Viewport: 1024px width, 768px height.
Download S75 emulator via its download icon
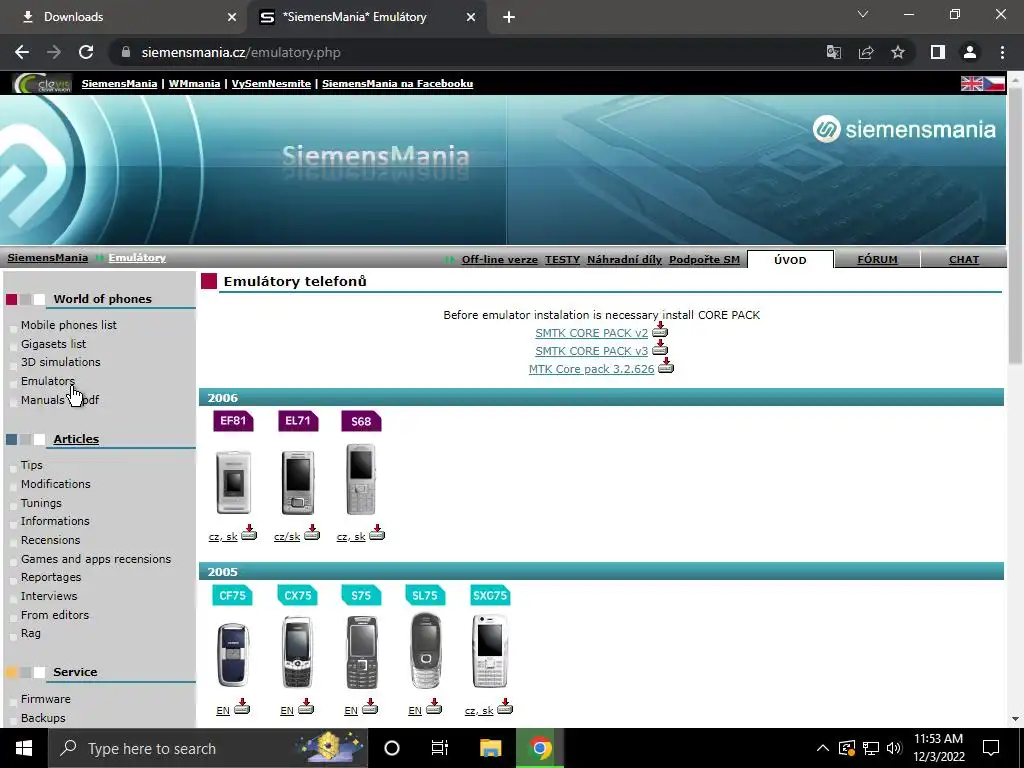point(370,707)
